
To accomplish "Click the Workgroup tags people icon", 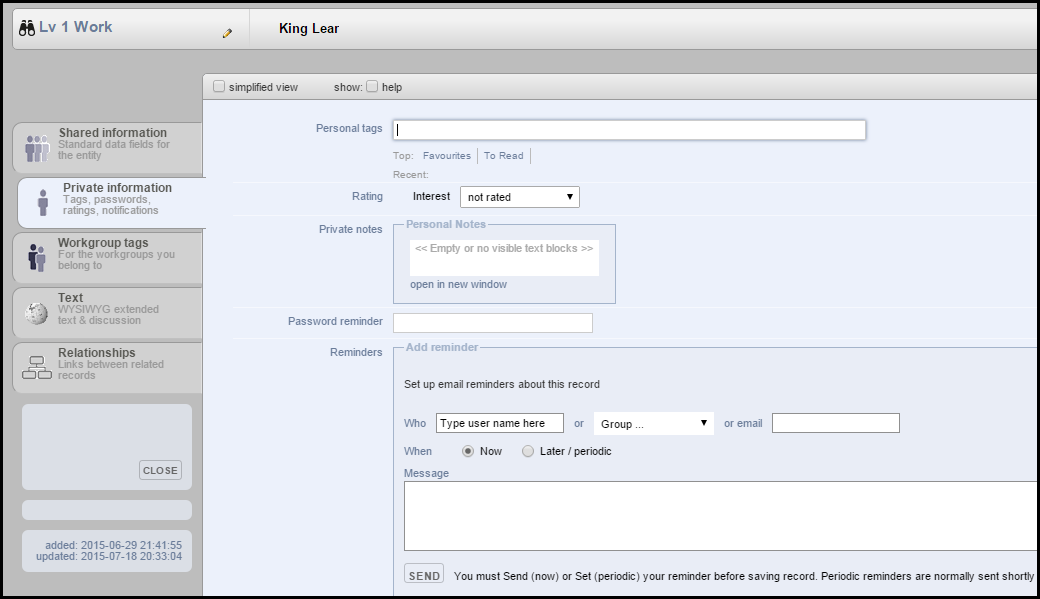I will click(x=36, y=257).
